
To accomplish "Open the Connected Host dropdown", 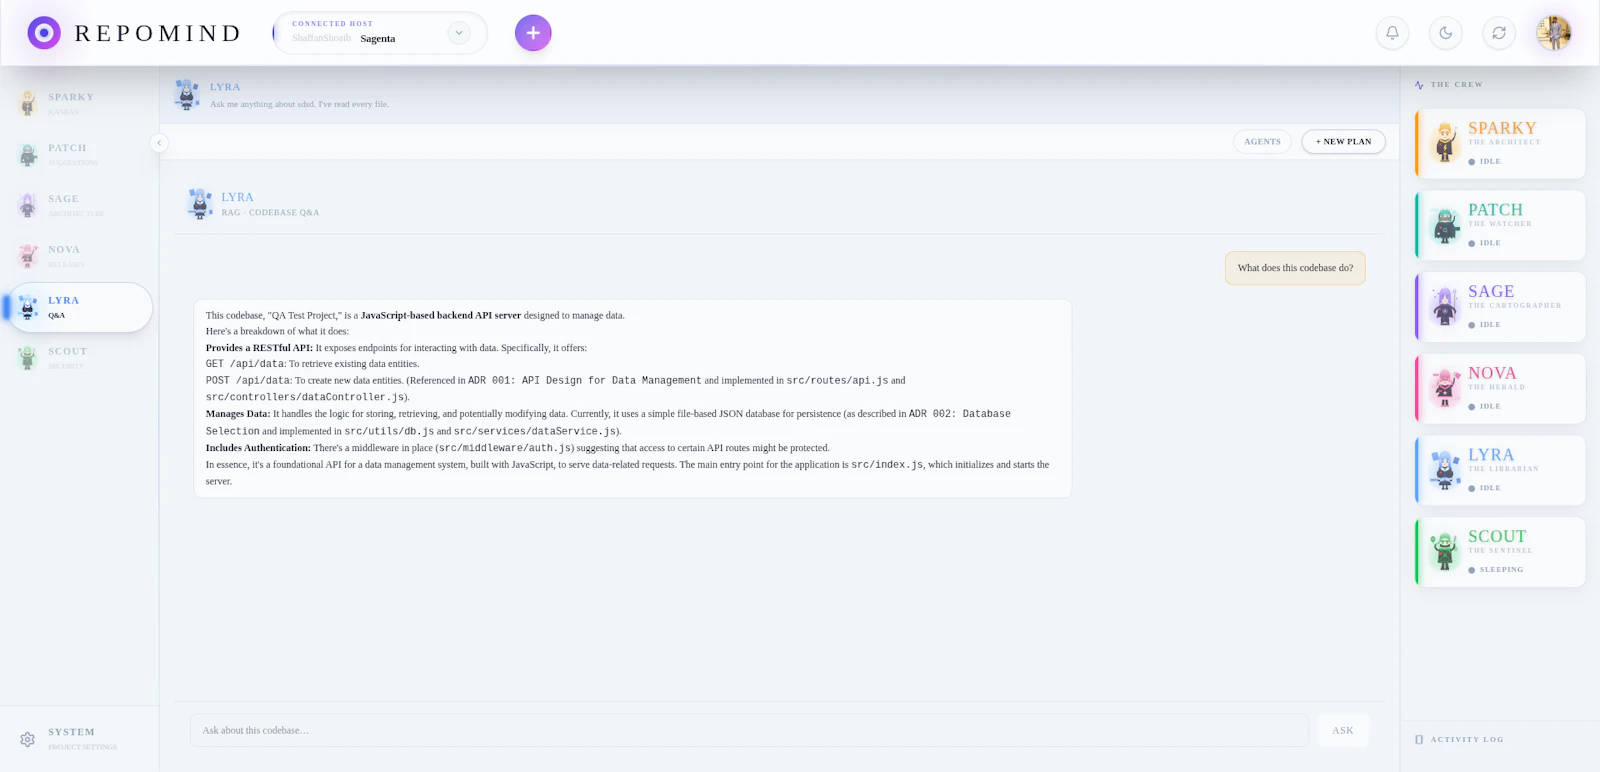I will point(459,33).
